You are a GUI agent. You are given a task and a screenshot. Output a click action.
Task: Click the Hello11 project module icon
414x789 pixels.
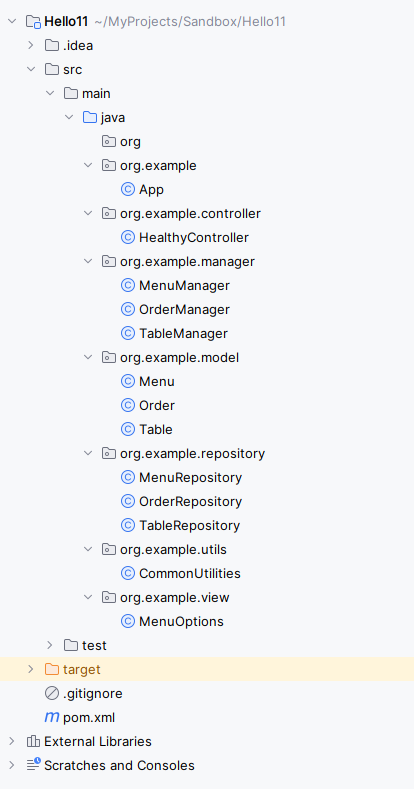click(x=33, y=22)
